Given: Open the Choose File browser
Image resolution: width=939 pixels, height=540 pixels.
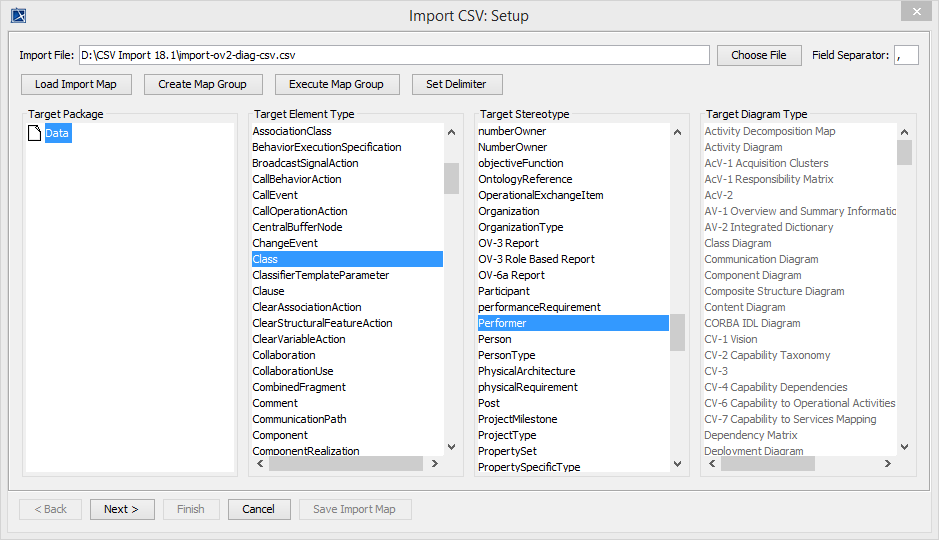Looking at the screenshot, I should click(758, 55).
